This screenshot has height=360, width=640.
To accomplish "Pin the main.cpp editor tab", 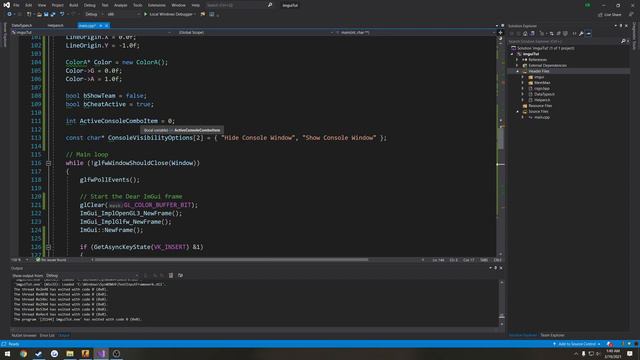I will pyautogui.click(x=101, y=26).
